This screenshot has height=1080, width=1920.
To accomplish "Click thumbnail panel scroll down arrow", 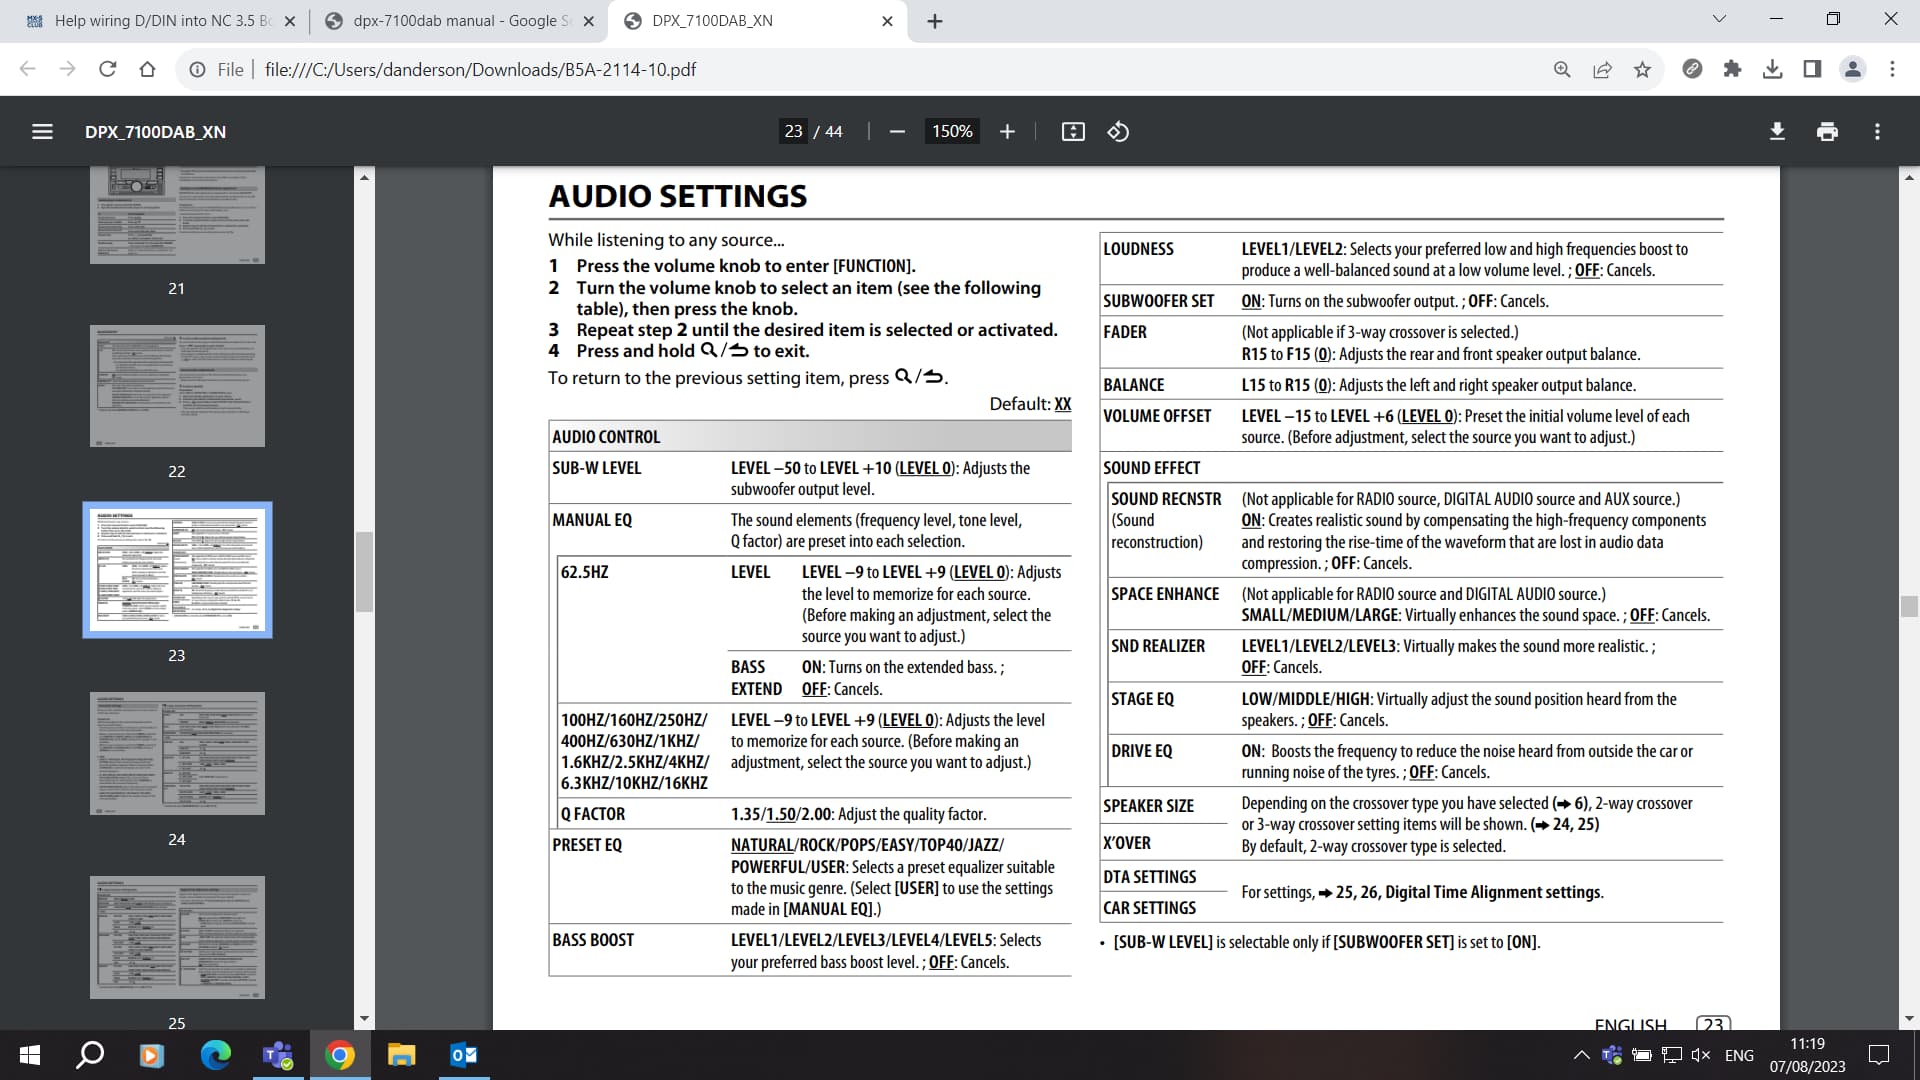I will (x=364, y=1019).
